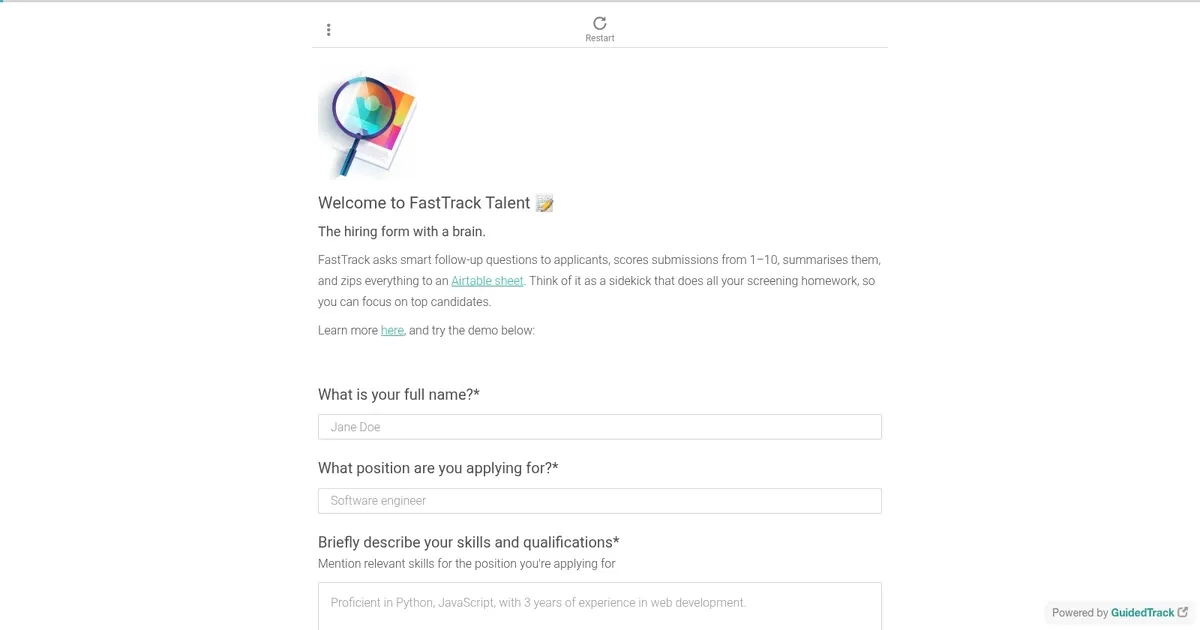Viewport: 1200px width, 630px height.
Task: Click the Restart text label
Action: pos(600,39)
